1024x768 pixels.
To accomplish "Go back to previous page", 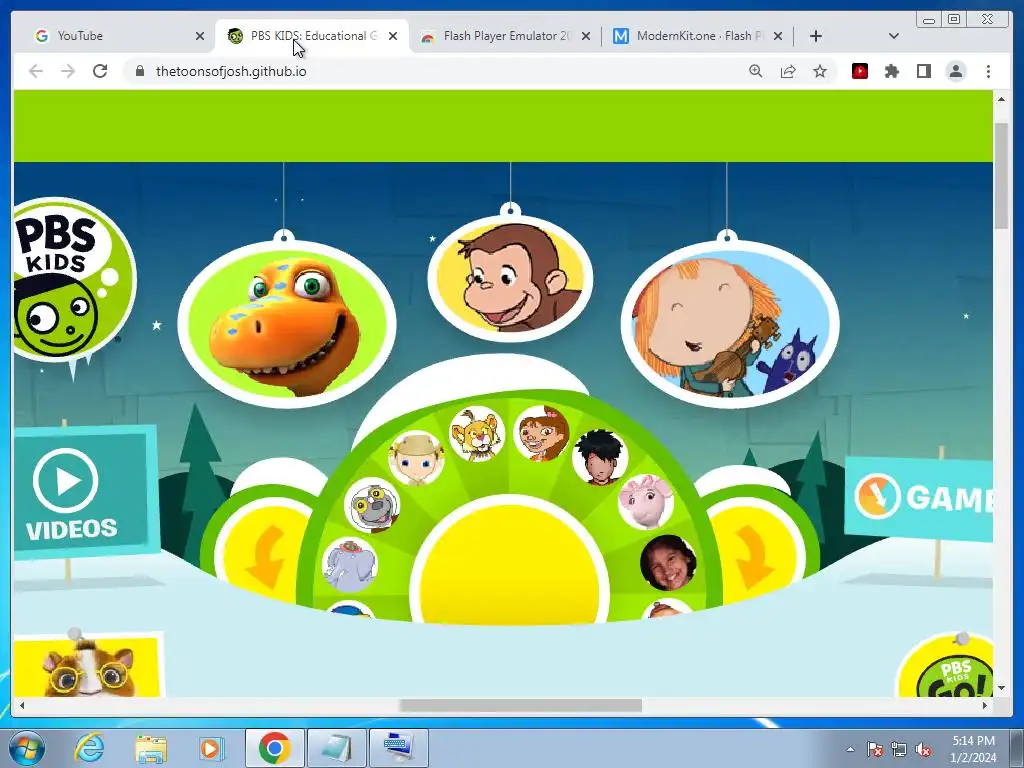I will [36, 71].
